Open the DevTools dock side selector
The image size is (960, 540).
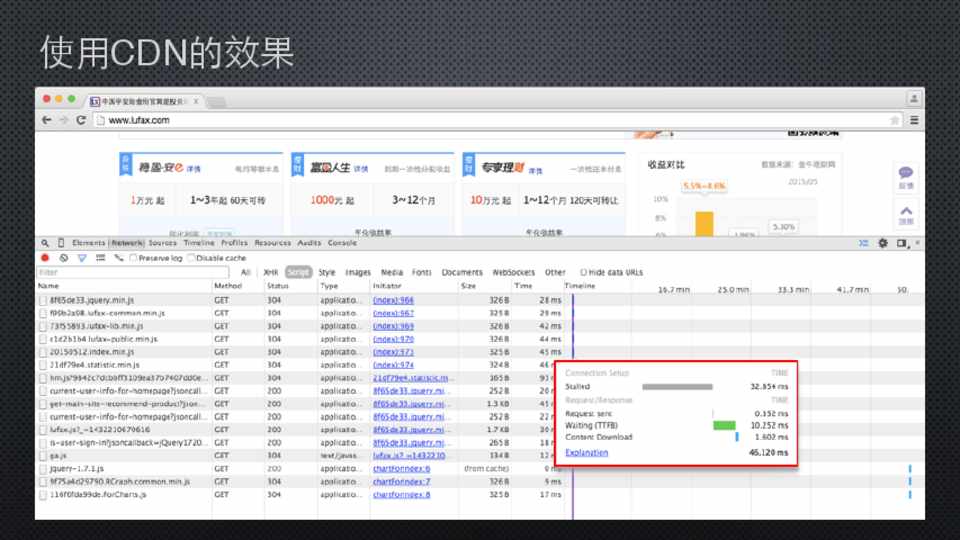pos(901,243)
